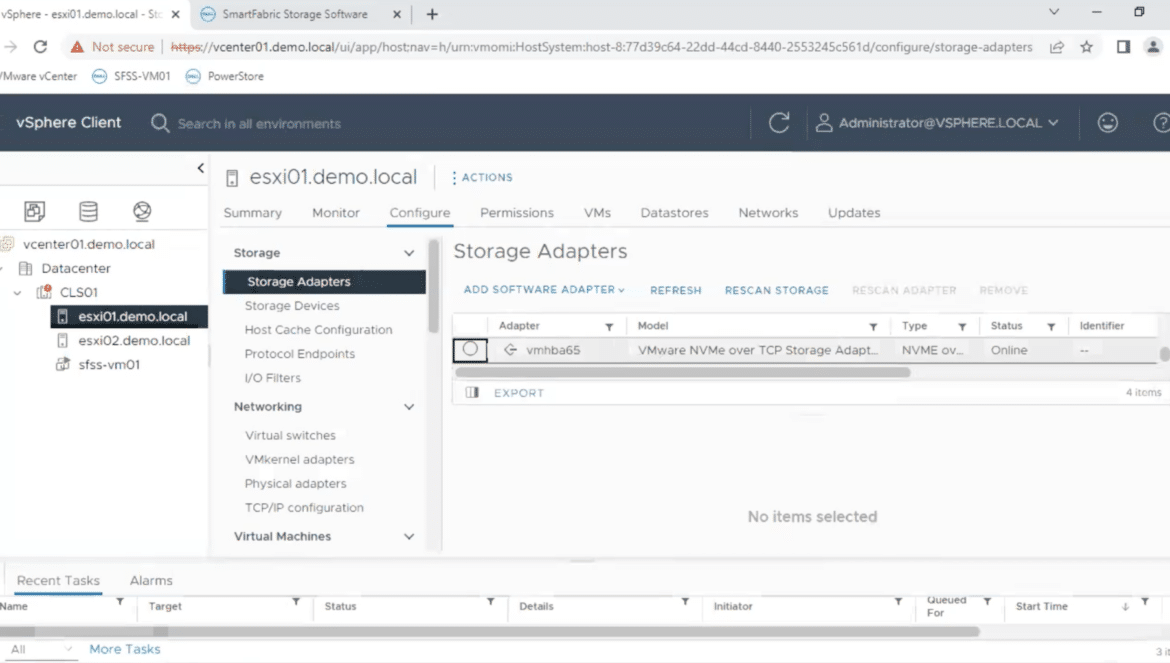Open the browser share page icon
1170x663 pixels.
pyautogui.click(x=1057, y=47)
